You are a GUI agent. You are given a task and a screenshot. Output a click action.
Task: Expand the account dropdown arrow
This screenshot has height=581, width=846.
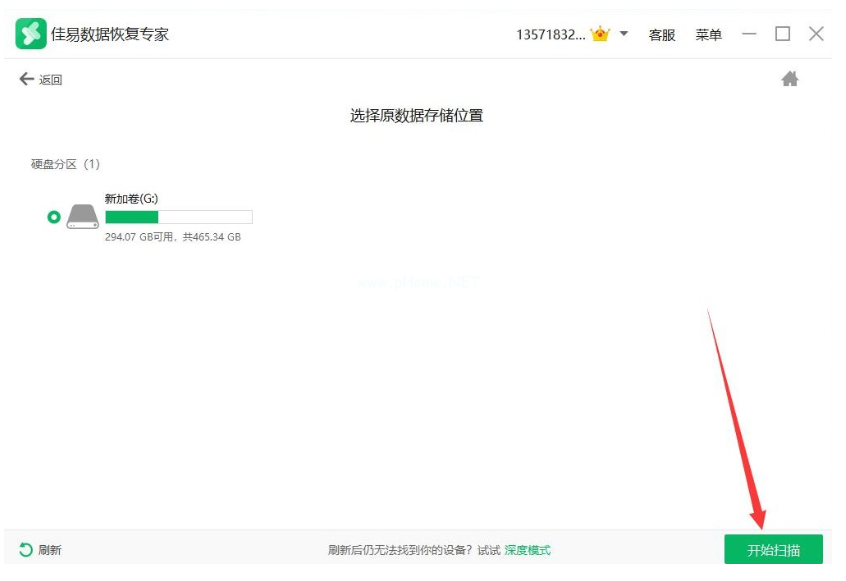coord(624,33)
